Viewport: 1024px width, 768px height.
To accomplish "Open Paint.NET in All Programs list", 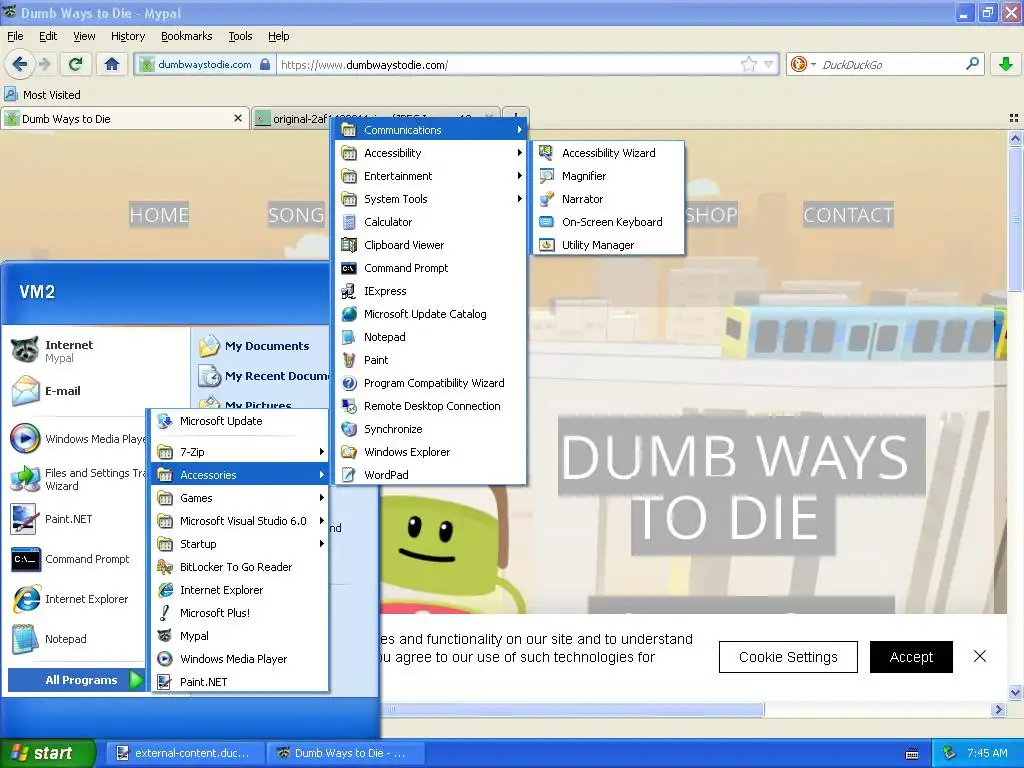I will [x=240, y=682].
